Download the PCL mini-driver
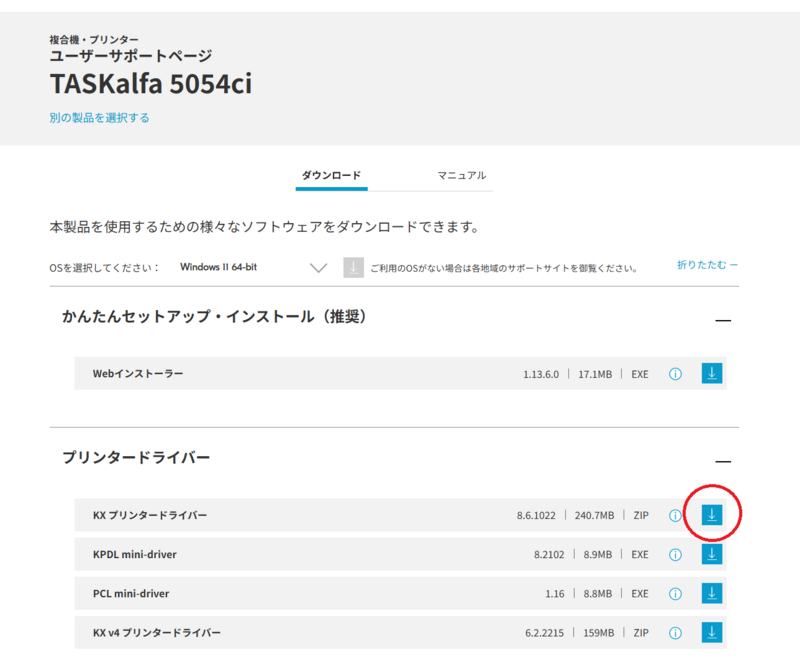Image resolution: width=800 pixels, height=670 pixels. [x=711, y=593]
